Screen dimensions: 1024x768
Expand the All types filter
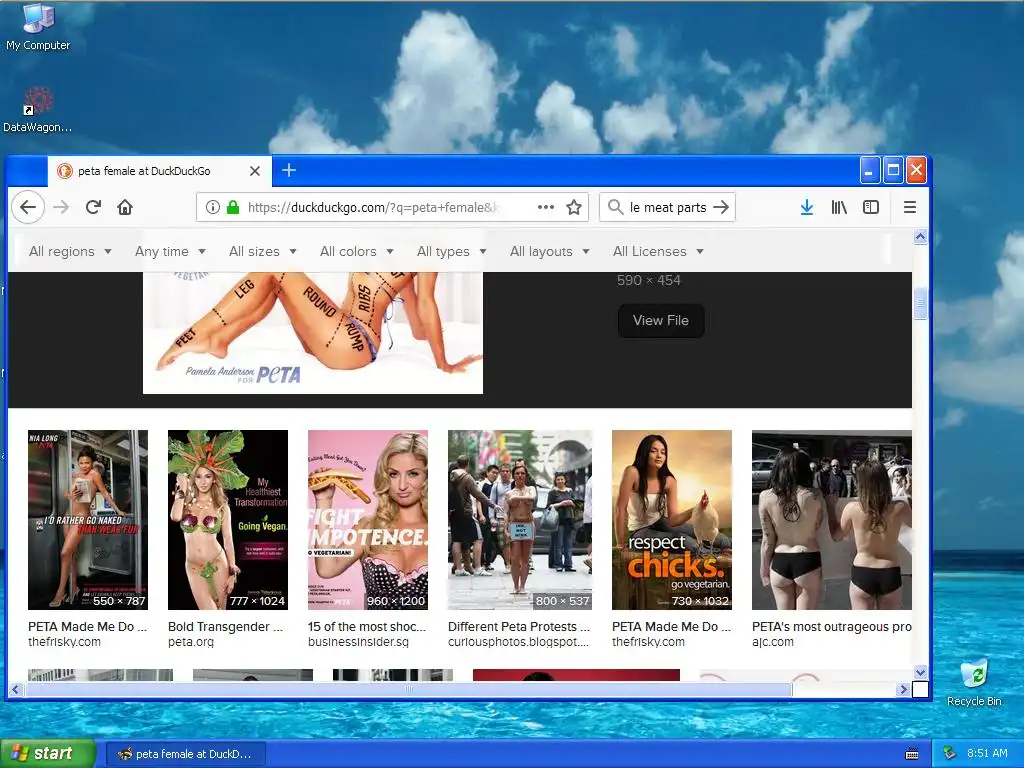(452, 251)
